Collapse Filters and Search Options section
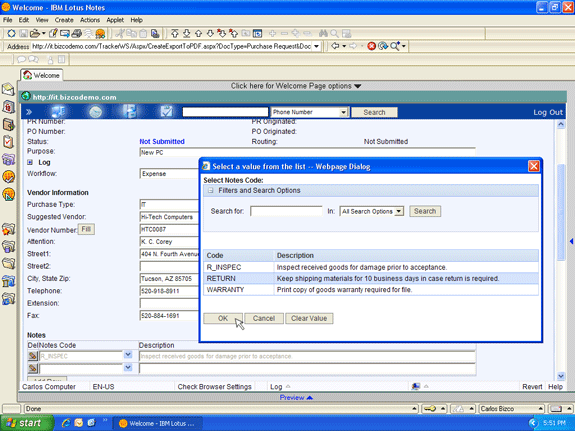The width and height of the screenshot is (575, 431). pos(210,190)
